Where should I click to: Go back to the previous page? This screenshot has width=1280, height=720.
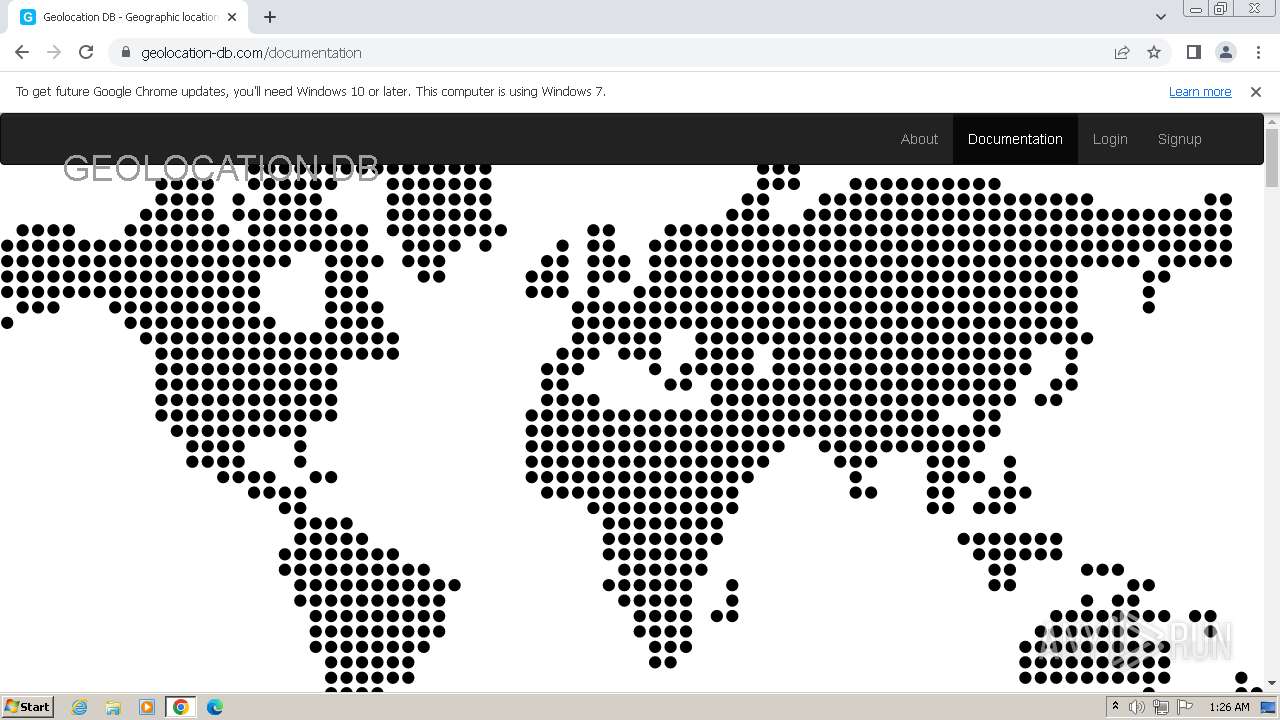pyautogui.click(x=22, y=52)
